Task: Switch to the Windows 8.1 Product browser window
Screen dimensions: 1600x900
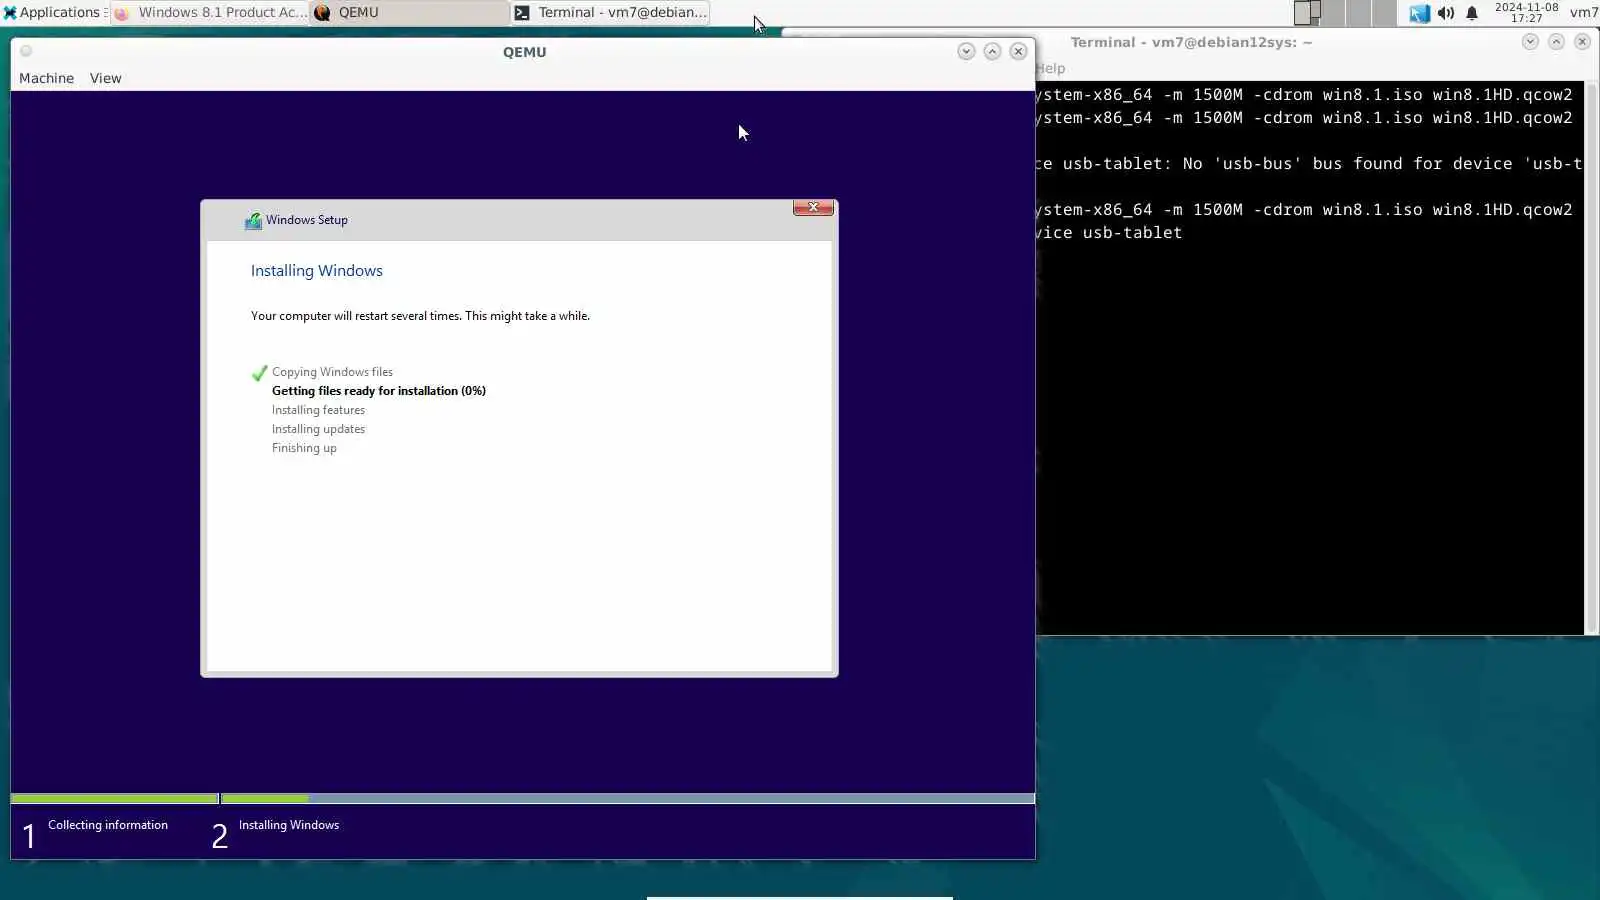Action: coord(210,12)
